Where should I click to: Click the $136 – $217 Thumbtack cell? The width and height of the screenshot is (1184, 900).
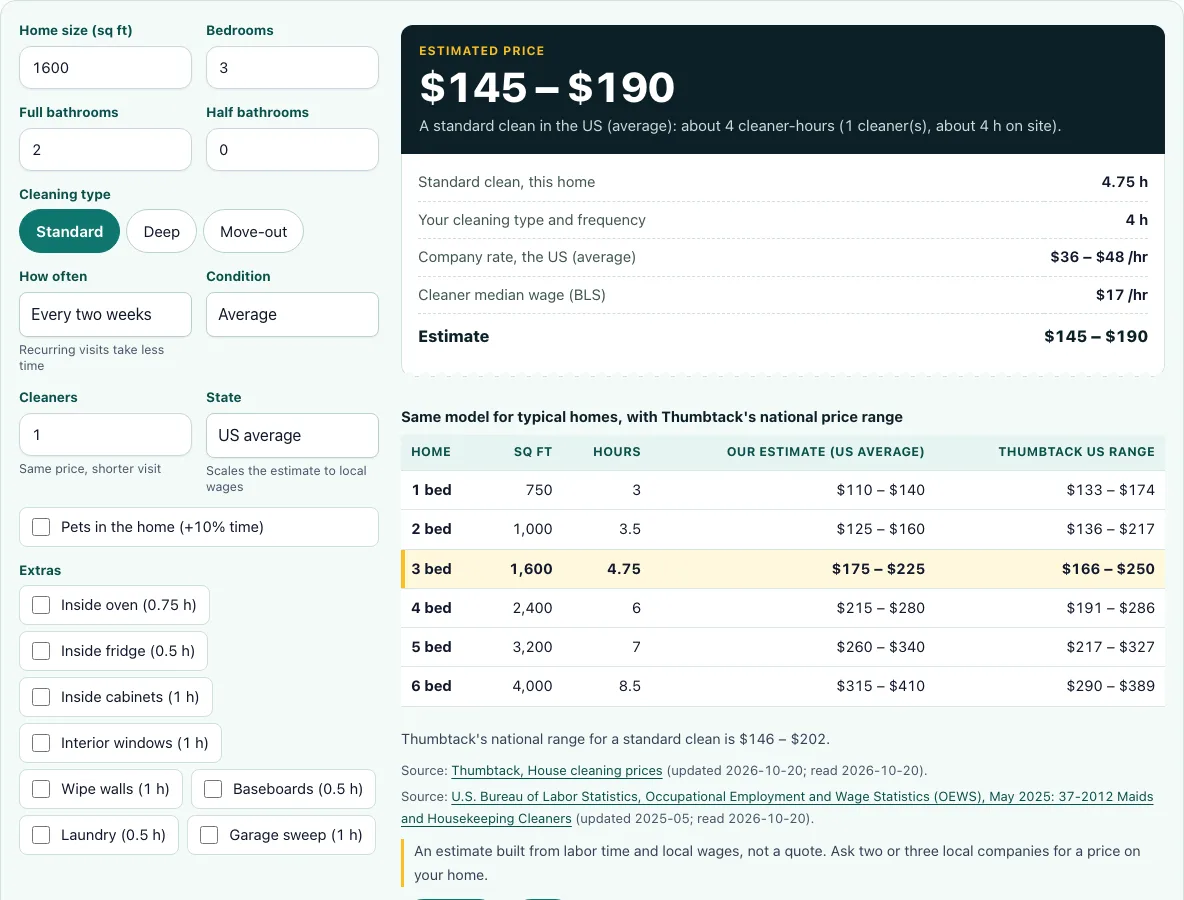click(1110, 529)
